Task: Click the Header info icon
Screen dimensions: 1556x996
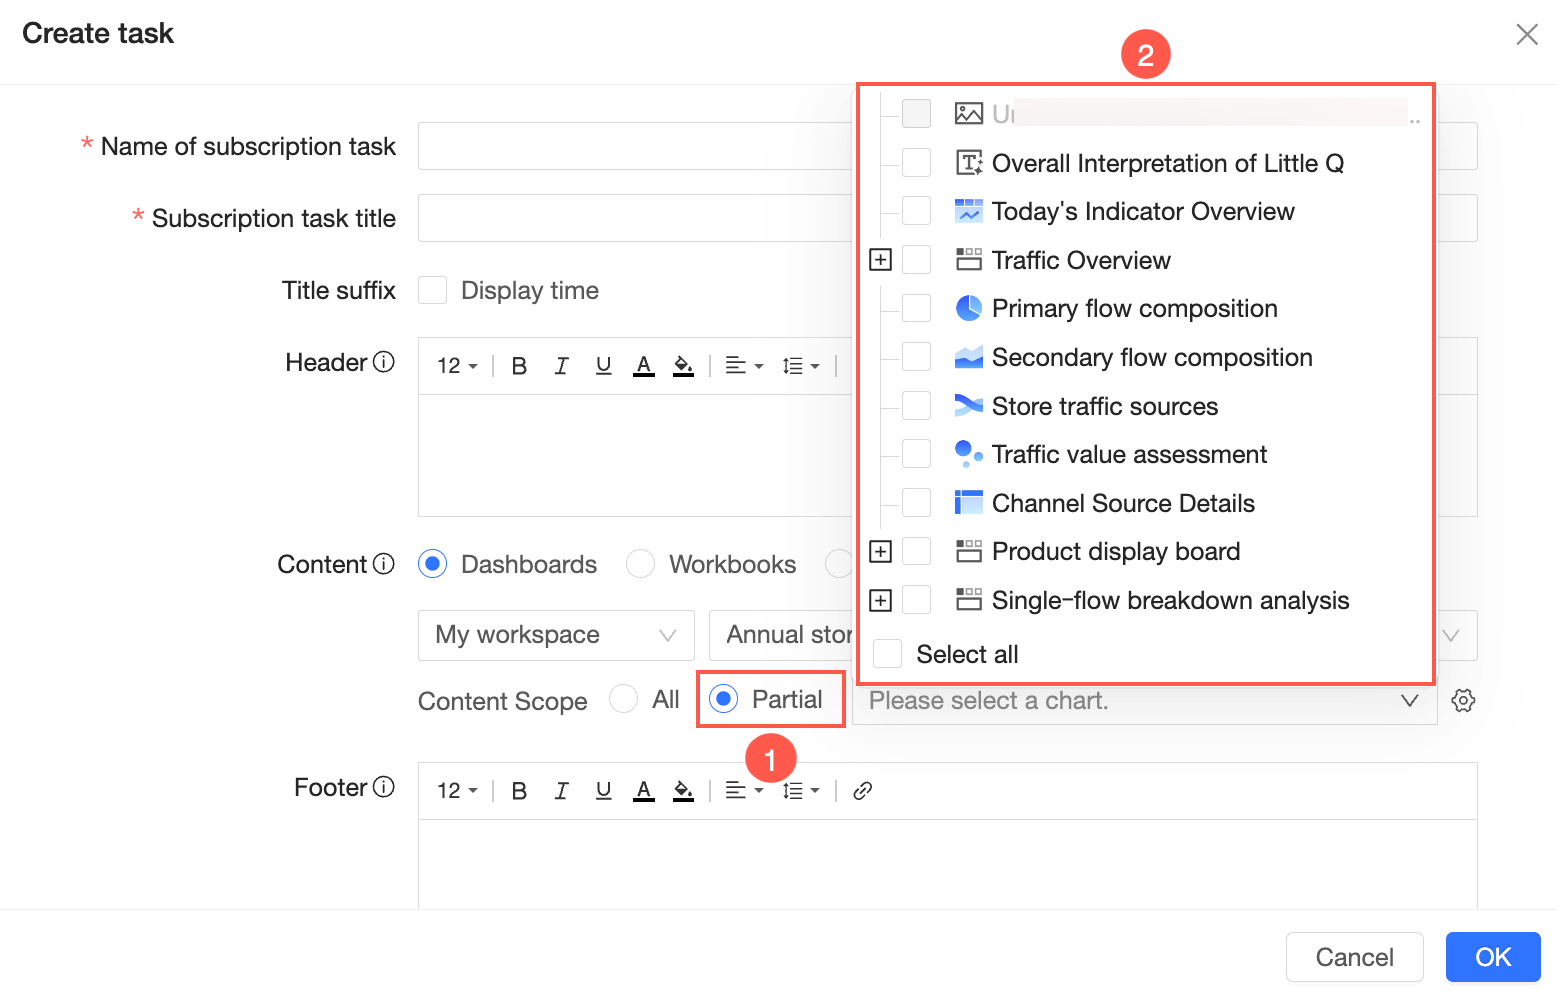Action: (384, 362)
